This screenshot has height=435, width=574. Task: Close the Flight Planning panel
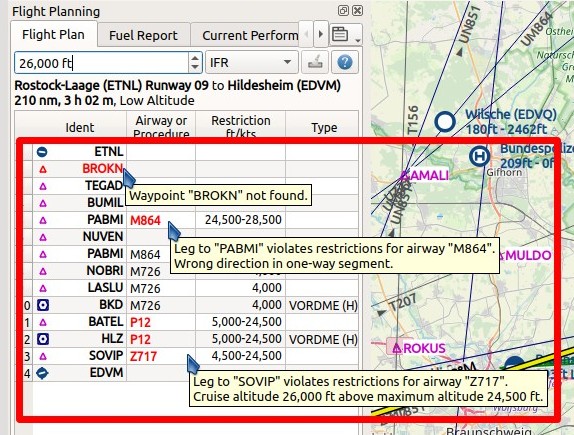(358, 11)
